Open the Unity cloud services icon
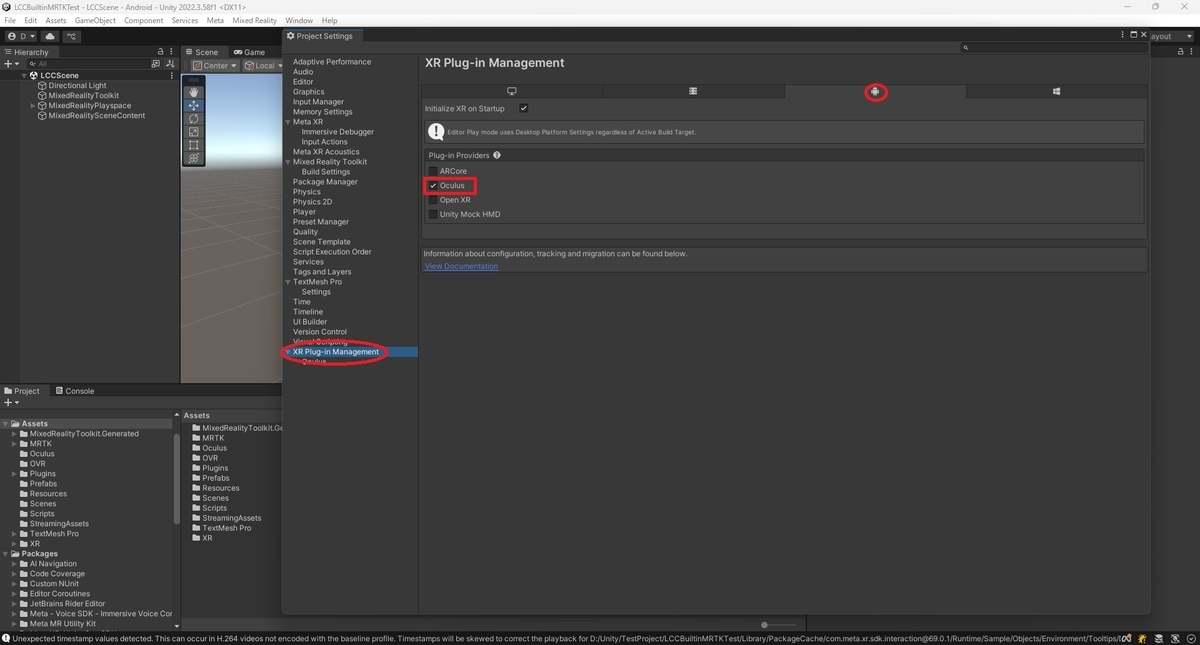The width and height of the screenshot is (1200, 645). 50,36
